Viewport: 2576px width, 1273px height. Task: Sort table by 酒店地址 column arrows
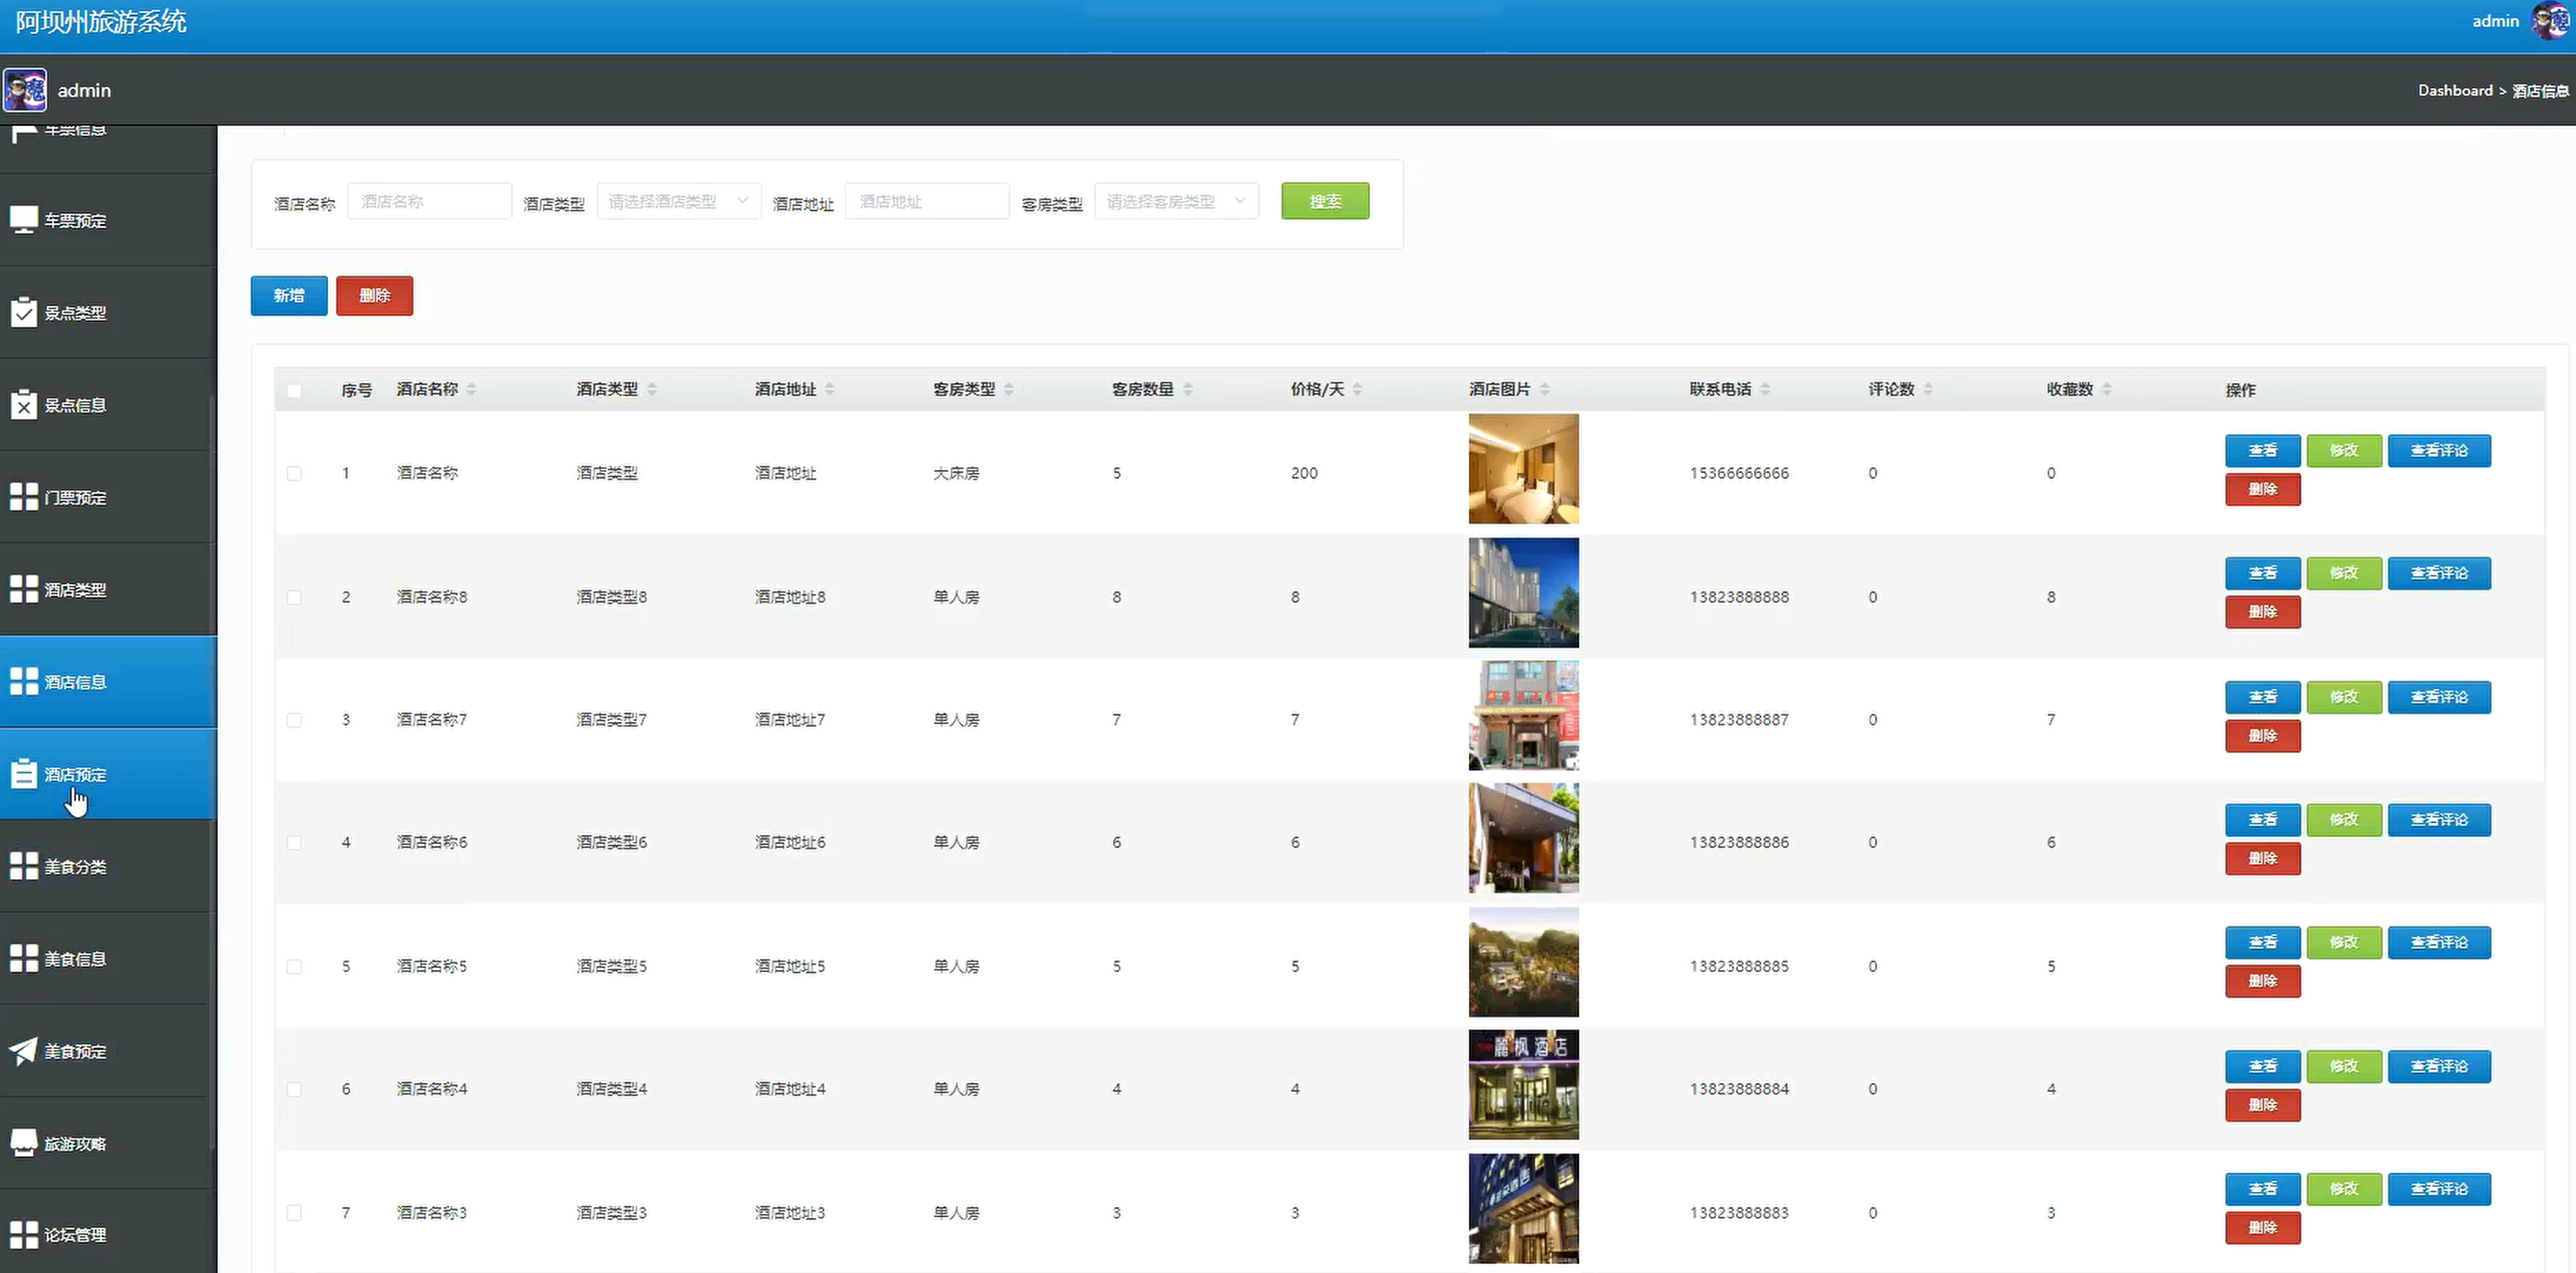829,389
